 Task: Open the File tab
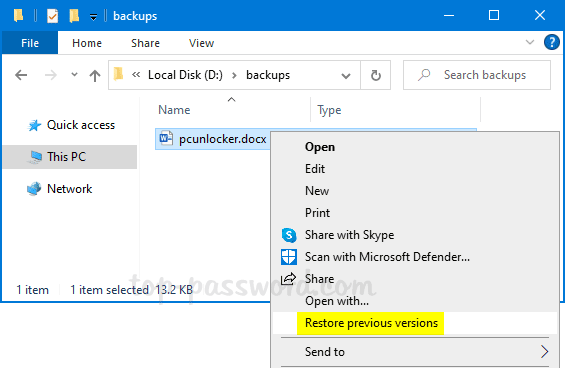click(30, 43)
